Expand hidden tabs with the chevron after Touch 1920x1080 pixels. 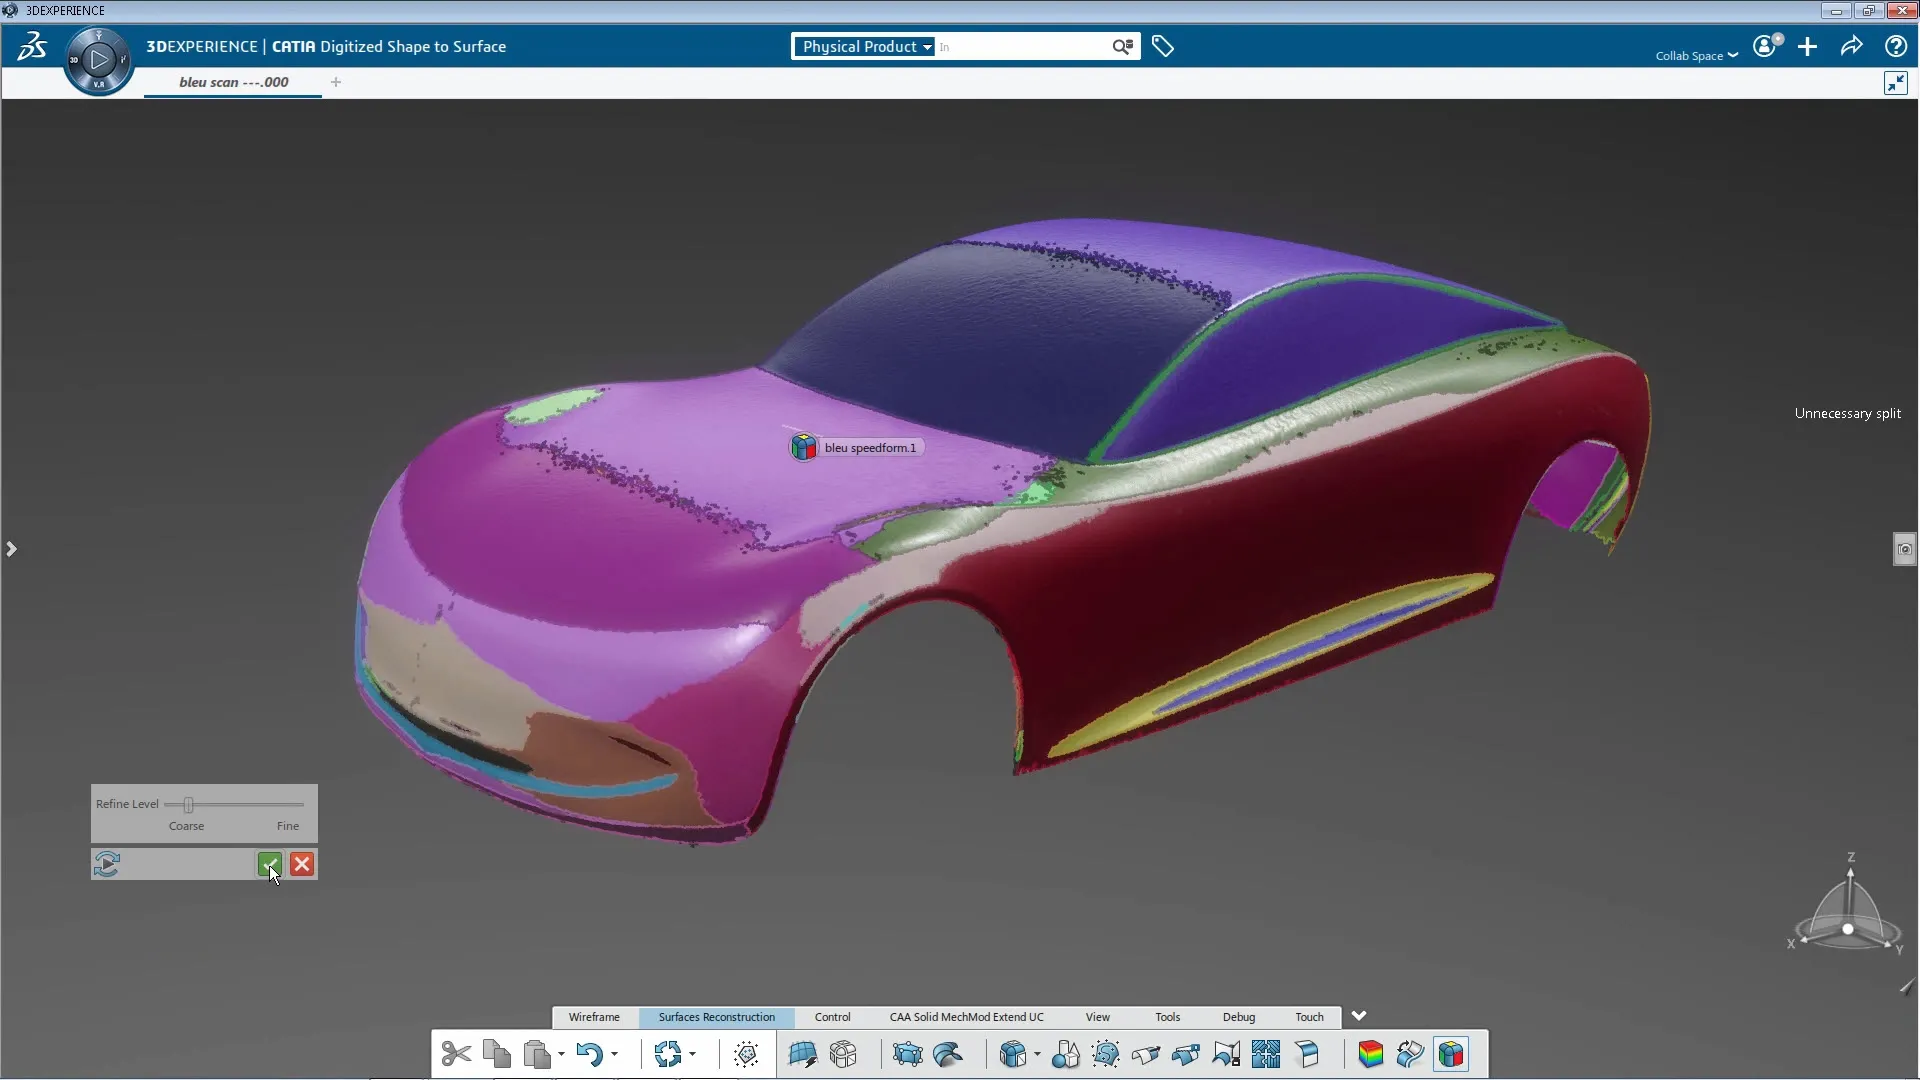tap(1358, 1015)
